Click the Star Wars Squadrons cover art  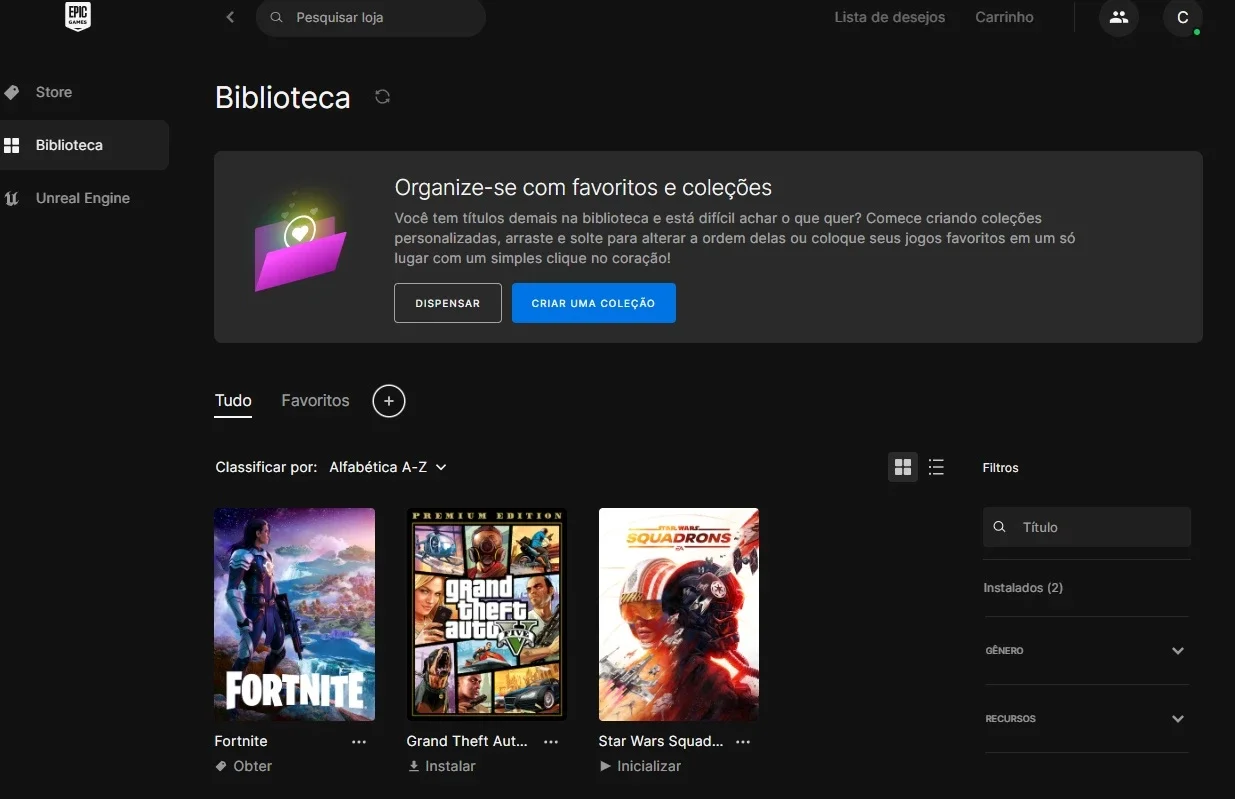pos(679,614)
